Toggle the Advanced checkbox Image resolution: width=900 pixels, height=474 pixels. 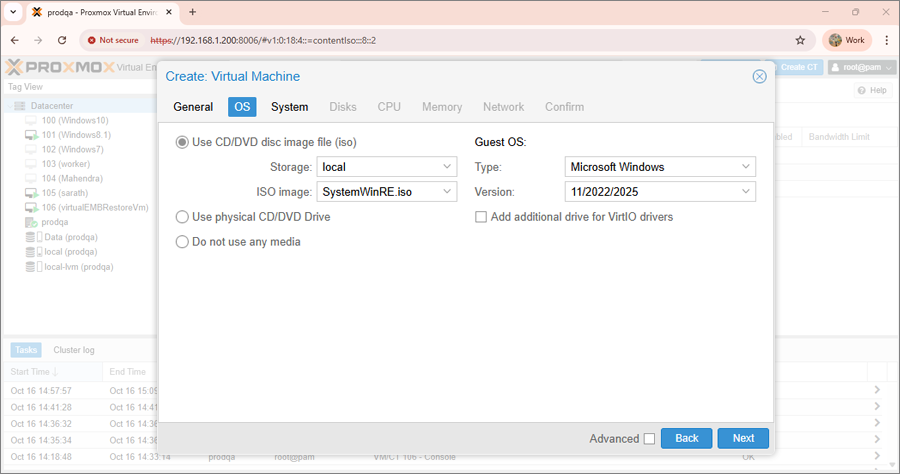[649, 438]
